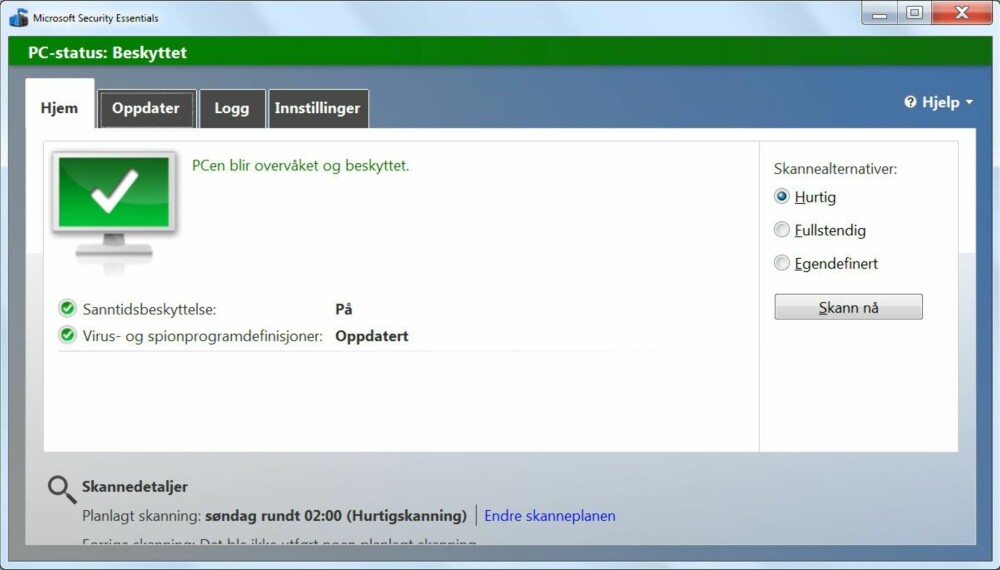Click the 'Skannedetaljer' heading
Viewport: 1000px width, 570px height.
coord(135,487)
